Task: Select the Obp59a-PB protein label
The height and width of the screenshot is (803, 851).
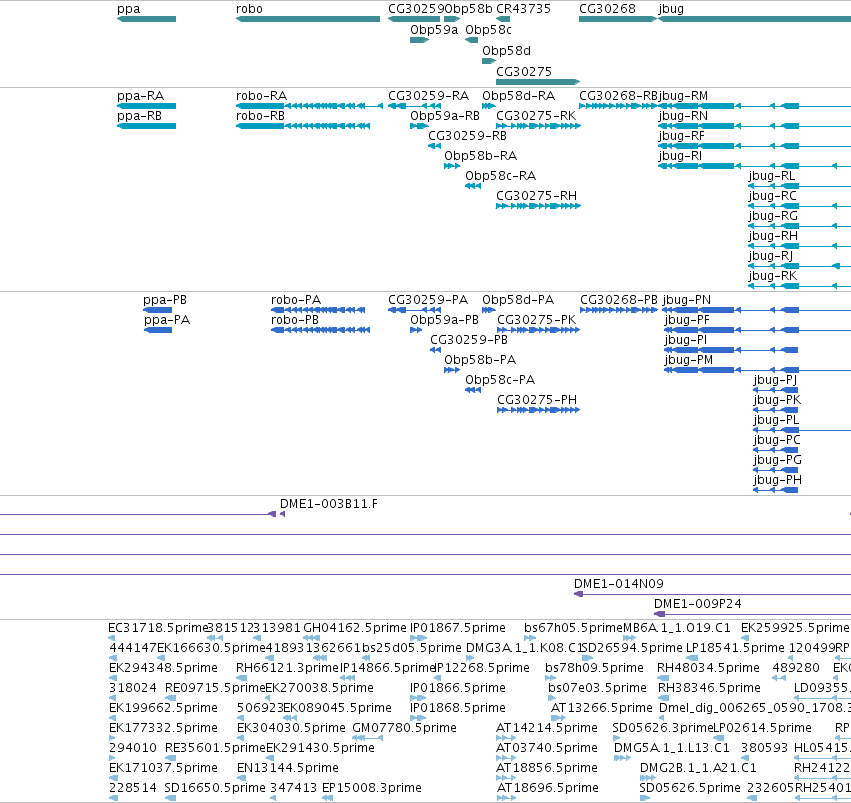Action: [444, 320]
